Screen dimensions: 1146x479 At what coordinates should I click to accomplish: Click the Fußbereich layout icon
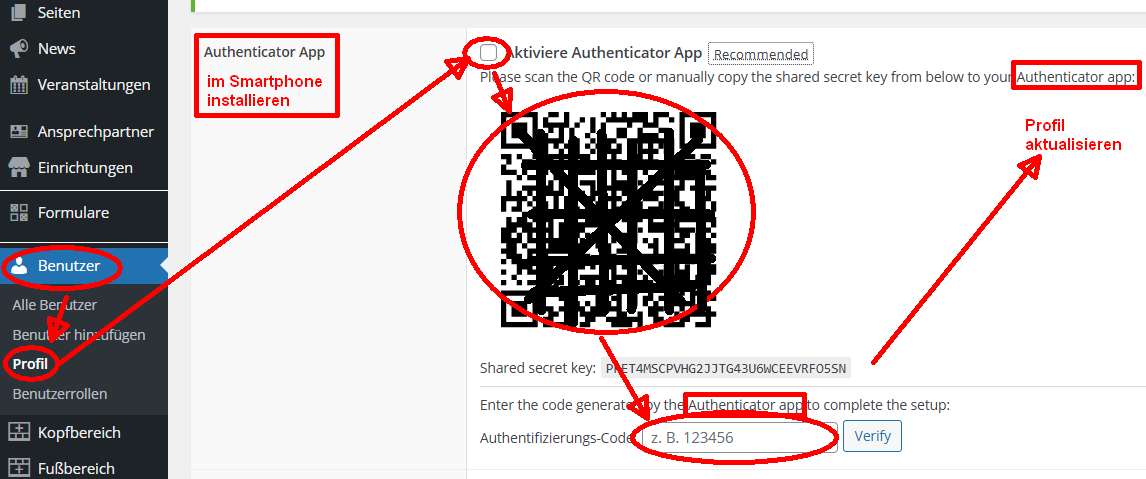tap(19, 468)
